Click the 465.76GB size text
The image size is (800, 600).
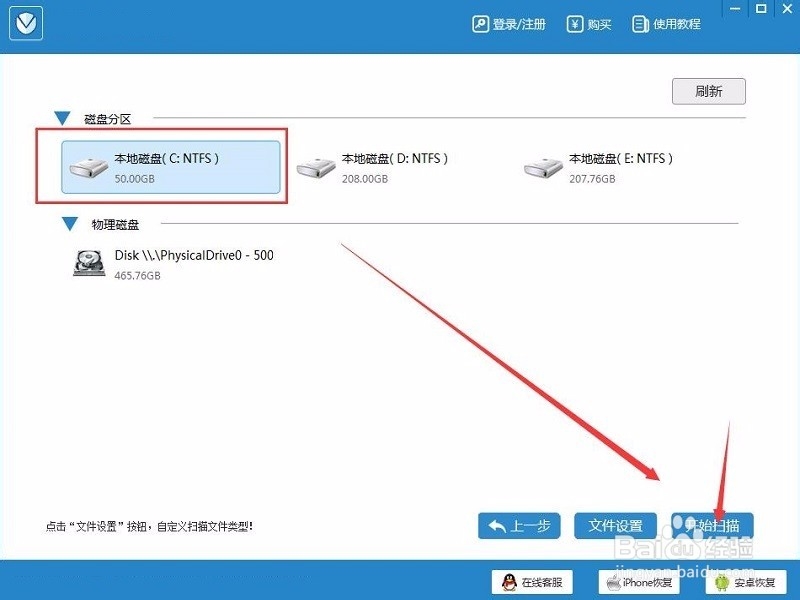pyautogui.click(x=137, y=276)
